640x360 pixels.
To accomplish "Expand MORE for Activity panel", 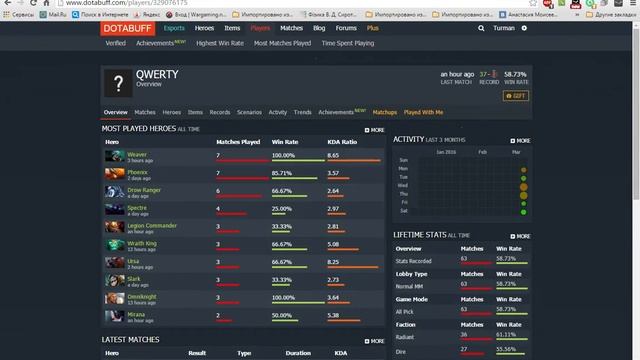I will tap(520, 141).
